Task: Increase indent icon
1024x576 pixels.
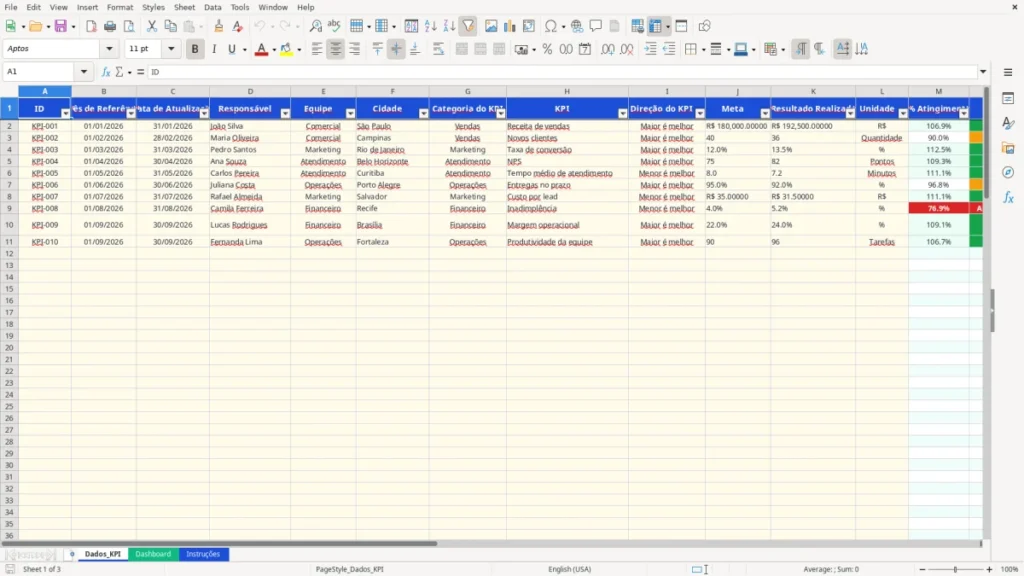Action: [650, 49]
